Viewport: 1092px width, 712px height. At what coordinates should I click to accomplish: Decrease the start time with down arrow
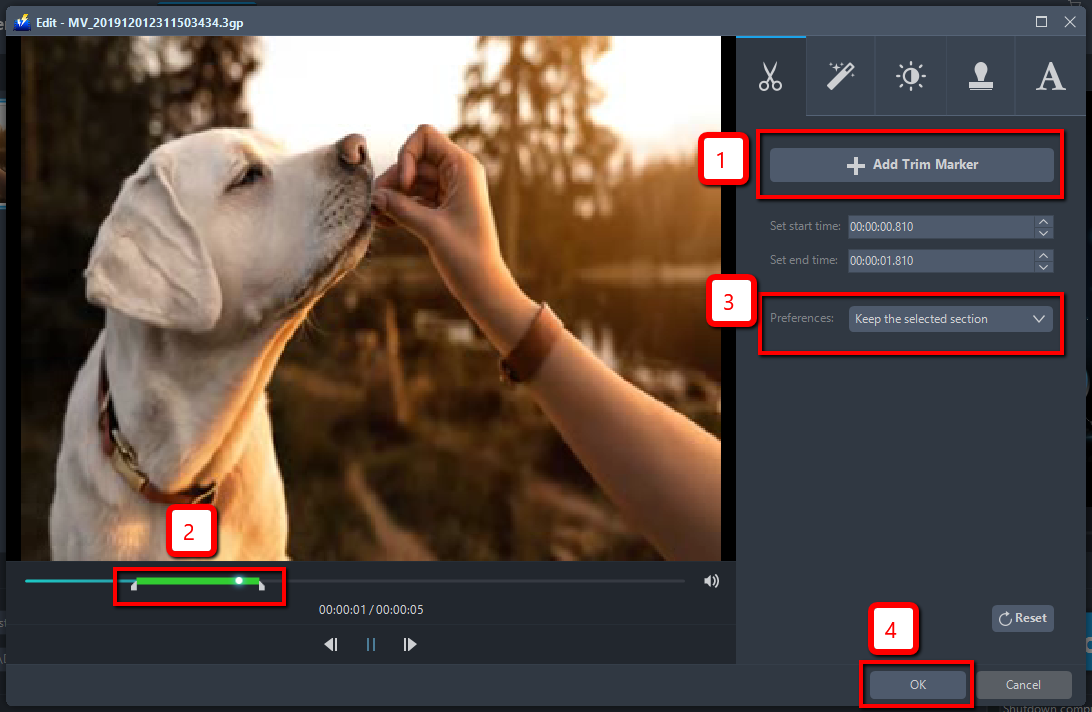(1044, 233)
